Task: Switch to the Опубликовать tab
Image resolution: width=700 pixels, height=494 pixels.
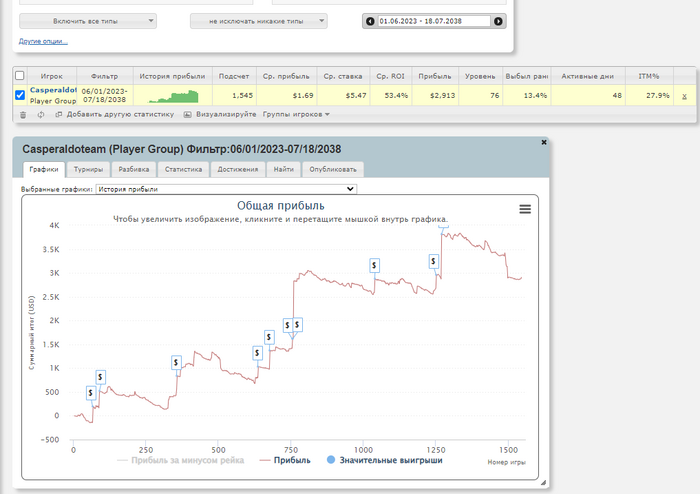Action: point(333,169)
